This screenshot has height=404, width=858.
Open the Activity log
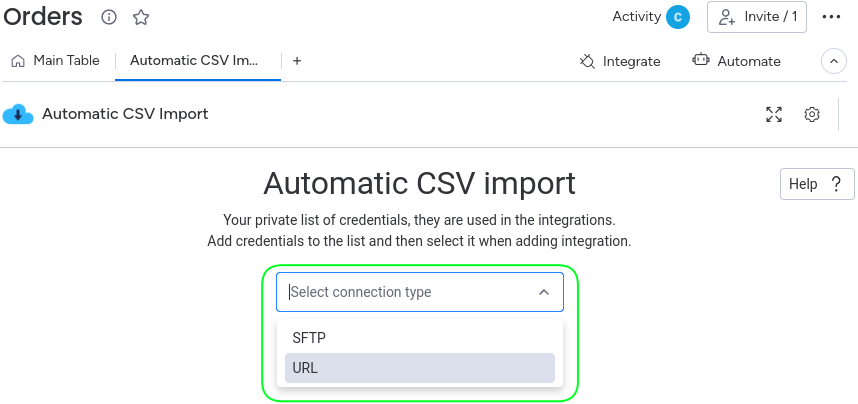pyautogui.click(x=636, y=17)
